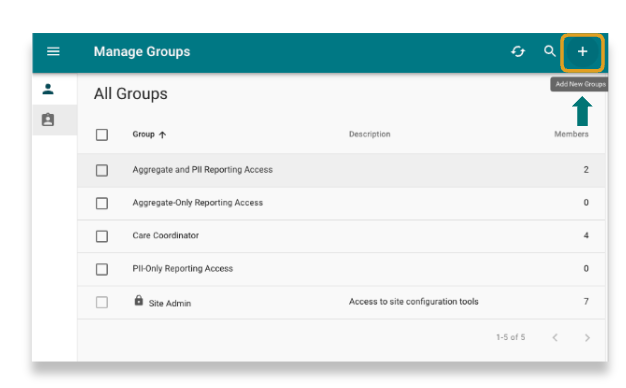The image size is (626, 388).
Task: Sort by the Group column header
Action: click(143, 134)
